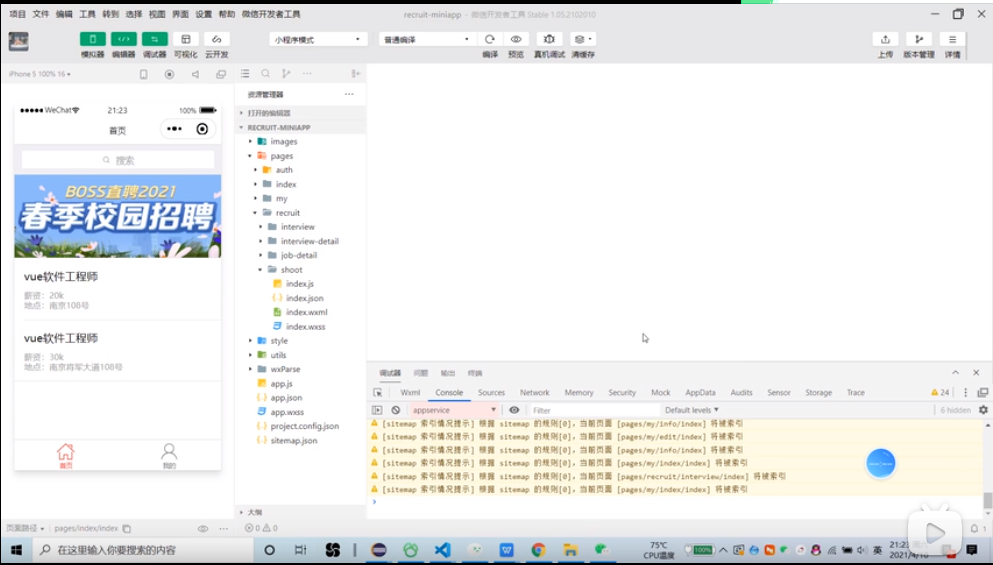This screenshot has width=993, height=565.
Task: Expand the 大纲 outline section
Action: click(x=300, y=512)
